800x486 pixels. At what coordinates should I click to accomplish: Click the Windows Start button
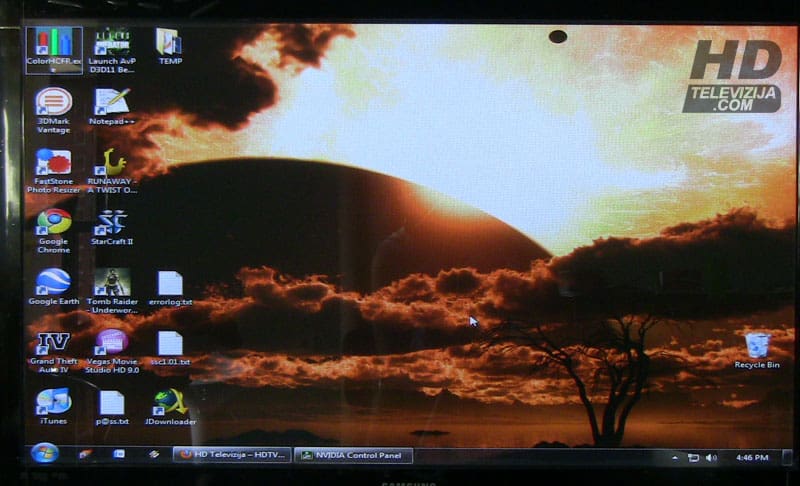(45, 454)
